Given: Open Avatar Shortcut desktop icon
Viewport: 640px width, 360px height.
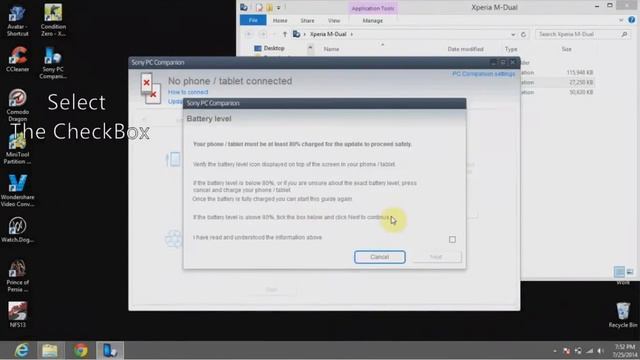Looking at the screenshot, I should (x=17, y=20).
